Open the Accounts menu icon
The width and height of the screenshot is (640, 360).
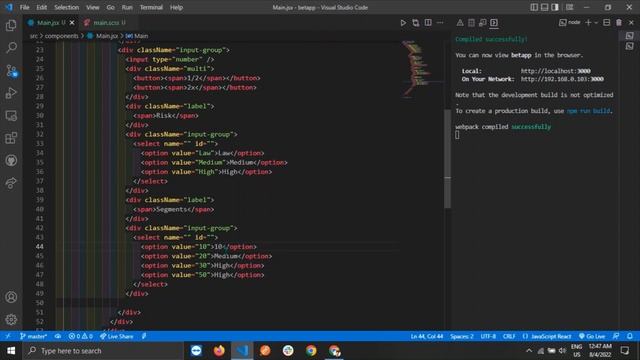click(x=11, y=297)
